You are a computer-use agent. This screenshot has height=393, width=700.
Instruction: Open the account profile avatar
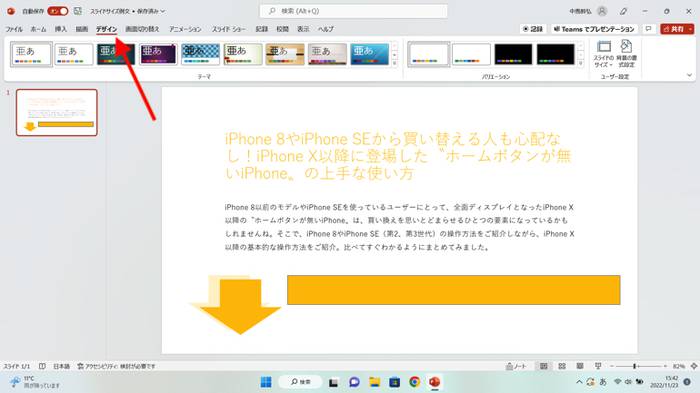(x=602, y=11)
